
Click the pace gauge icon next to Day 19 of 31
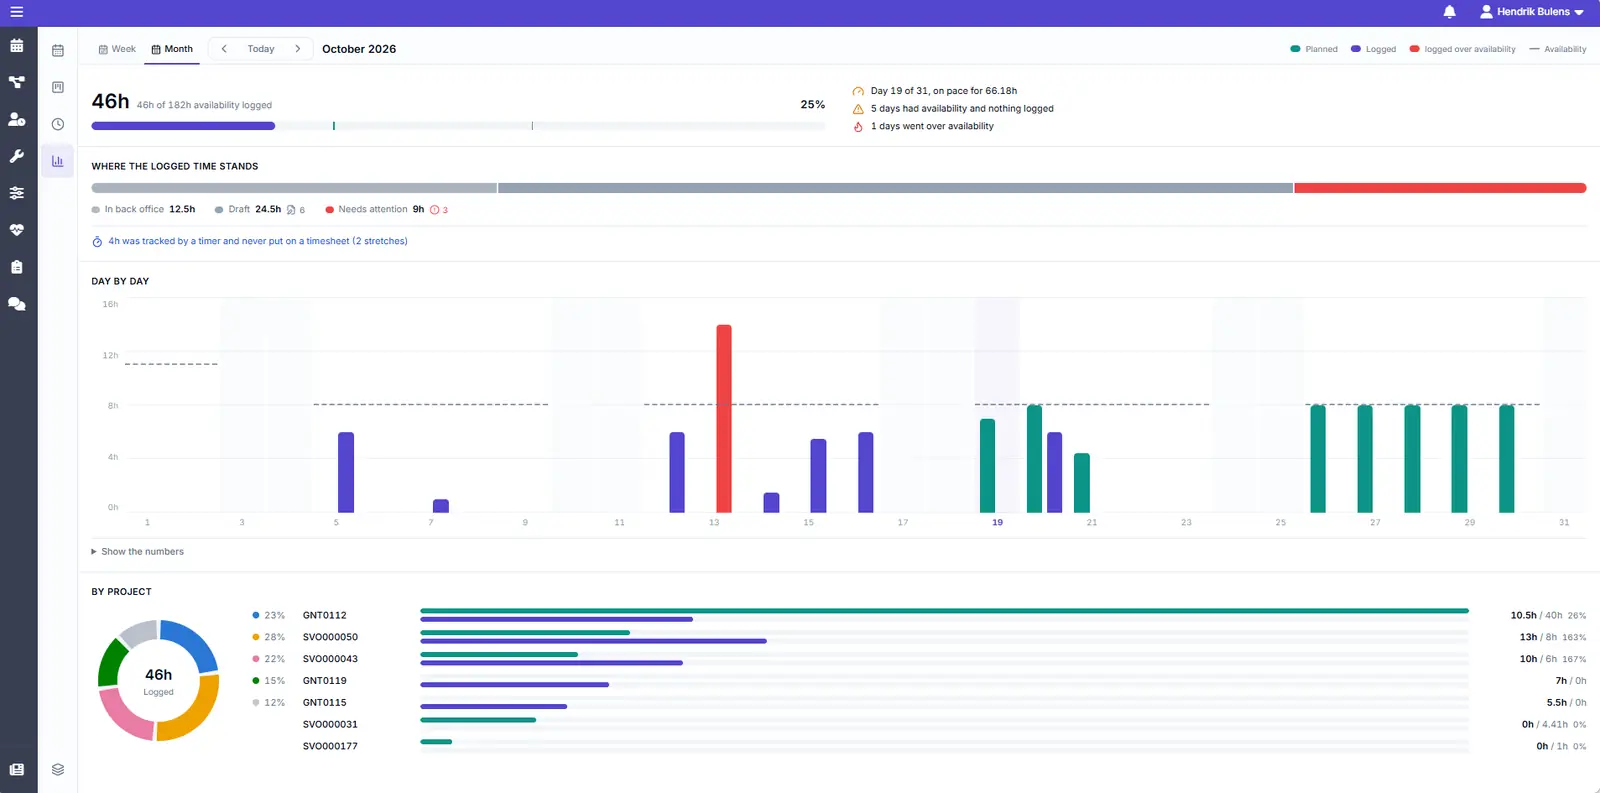click(858, 91)
